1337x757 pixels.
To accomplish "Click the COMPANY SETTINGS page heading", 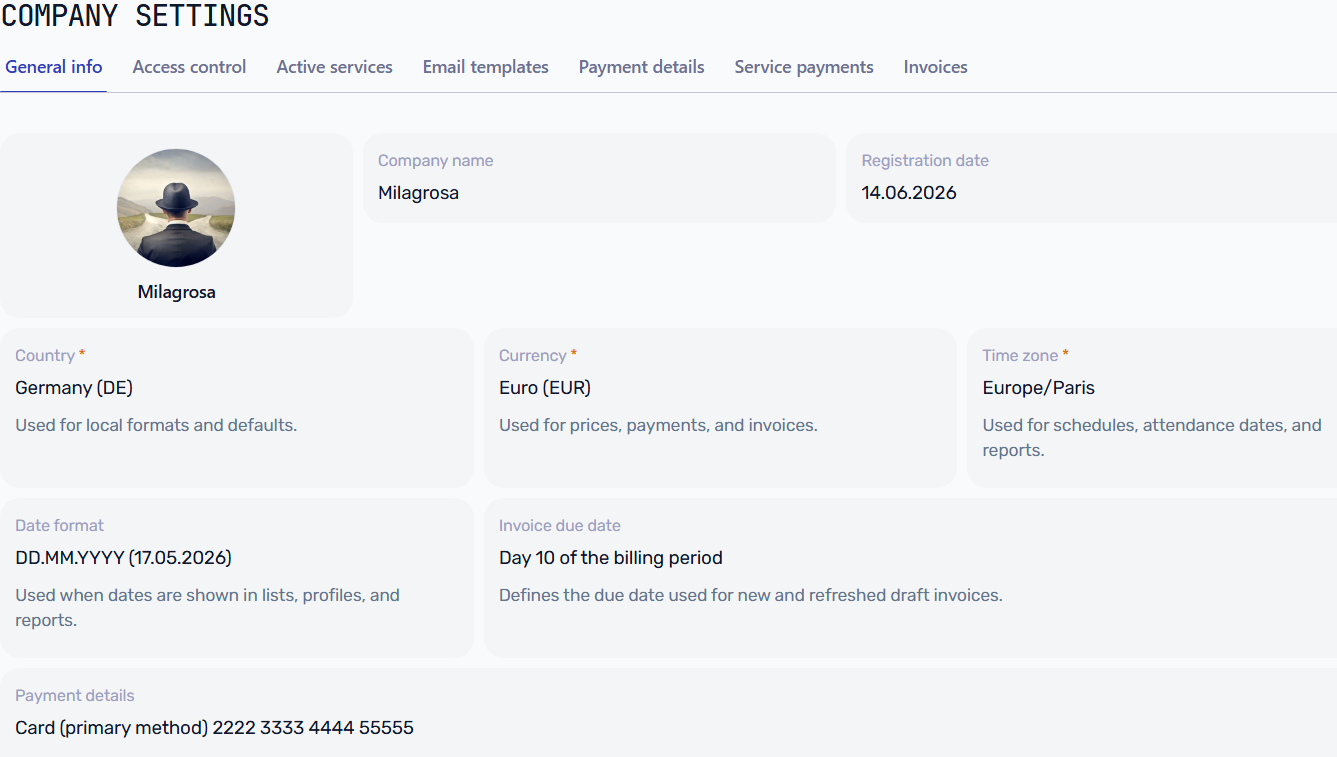I will (x=135, y=16).
